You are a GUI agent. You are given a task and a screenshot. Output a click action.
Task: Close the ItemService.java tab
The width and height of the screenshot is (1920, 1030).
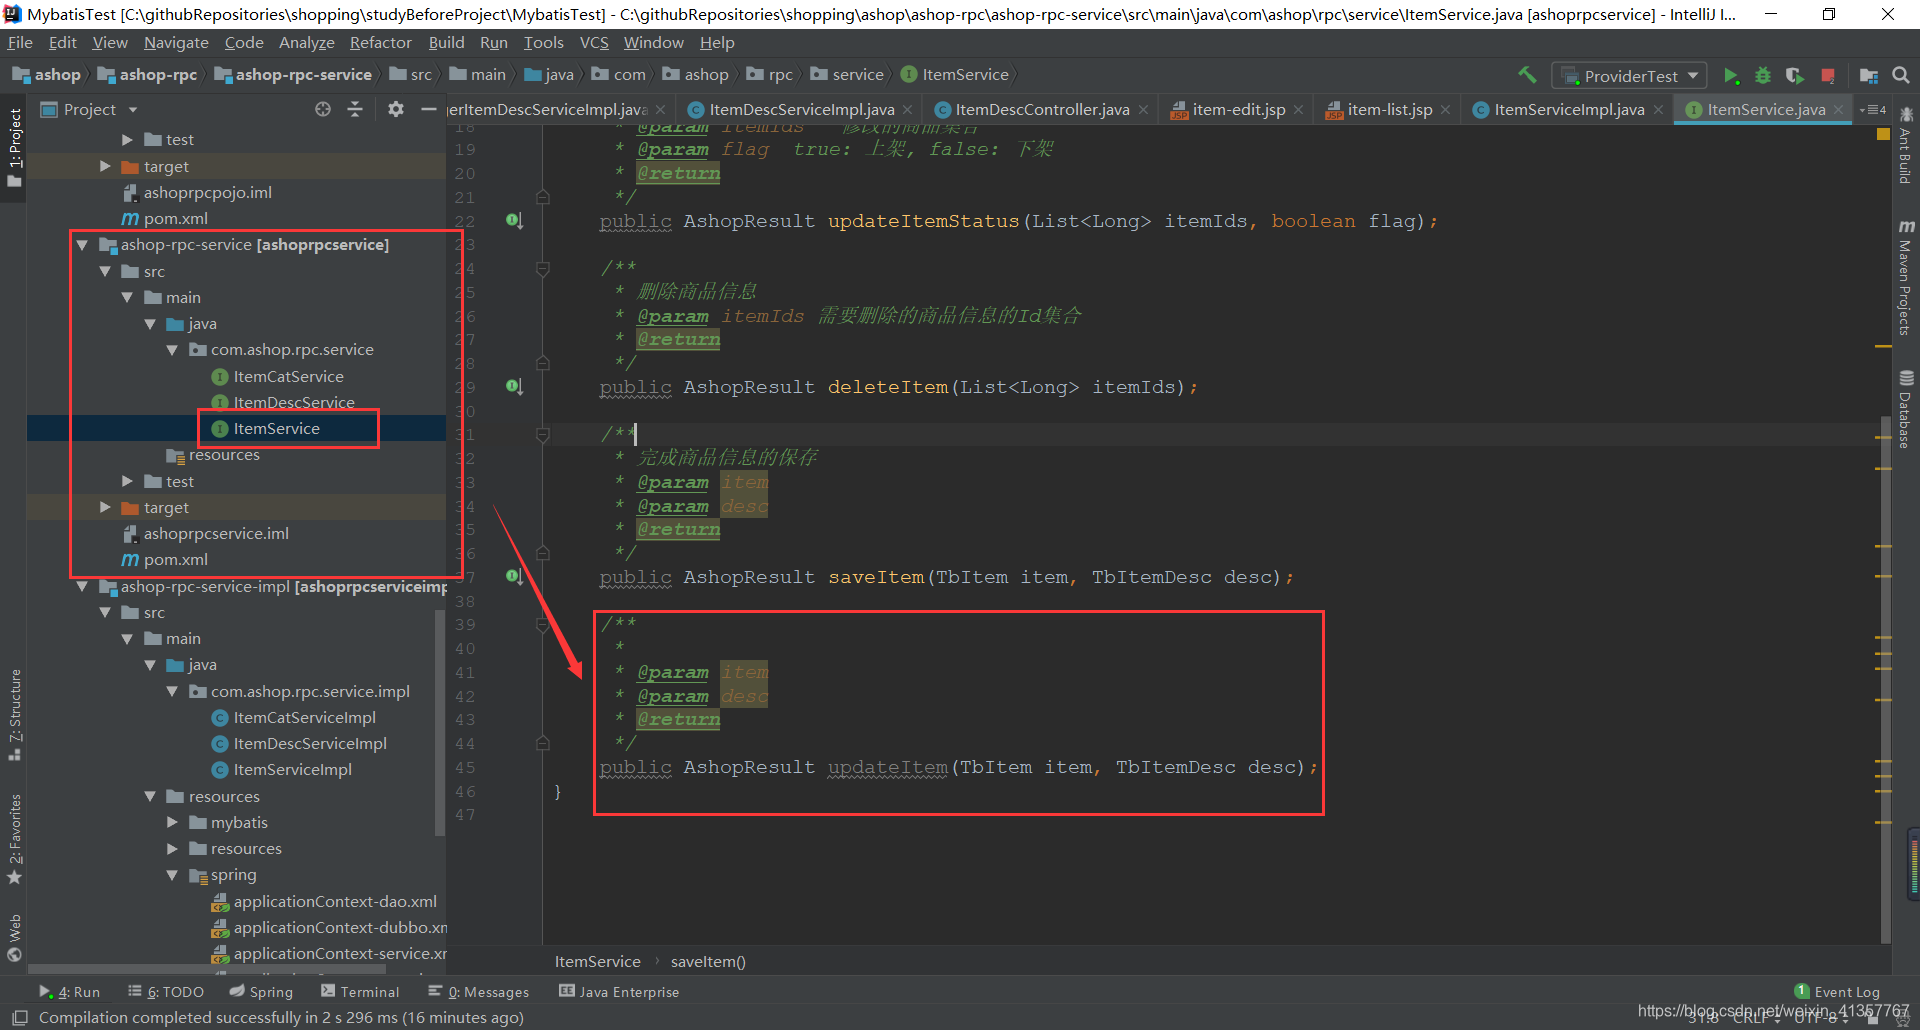[x=1838, y=110]
